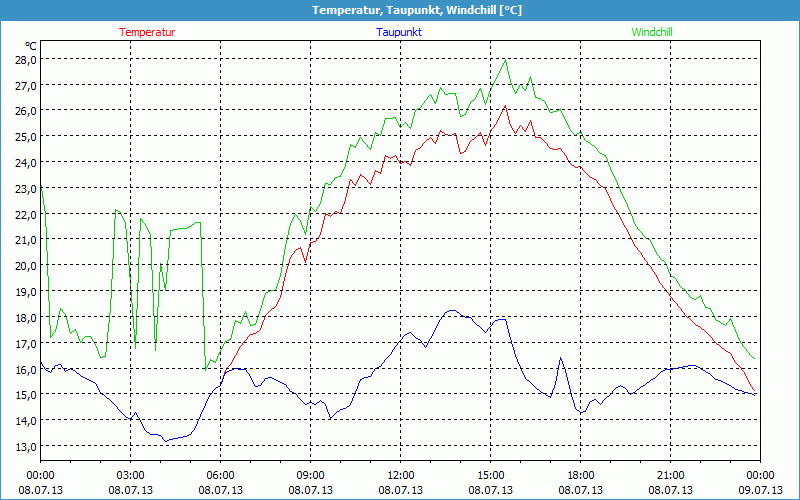Click the 23,0 y-axis value
This screenshot has height=500, width=800.
(x=27, y=189)
